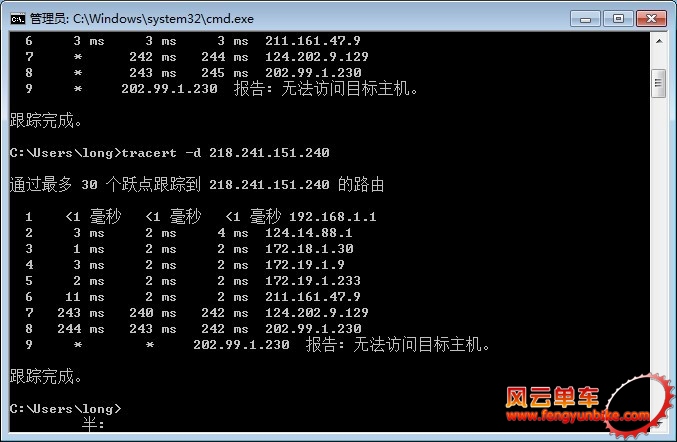
Task: Click IP address 192.168.1.1 in hop 1
Action: [332, 217]
